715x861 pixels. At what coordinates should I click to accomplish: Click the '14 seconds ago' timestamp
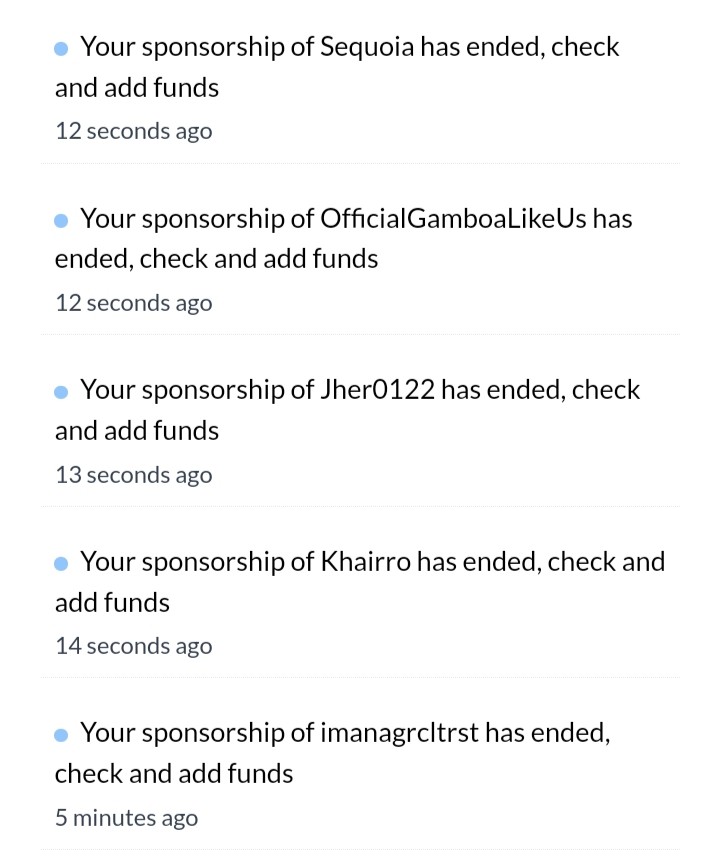pyautogui.click(x=134, y=646)
